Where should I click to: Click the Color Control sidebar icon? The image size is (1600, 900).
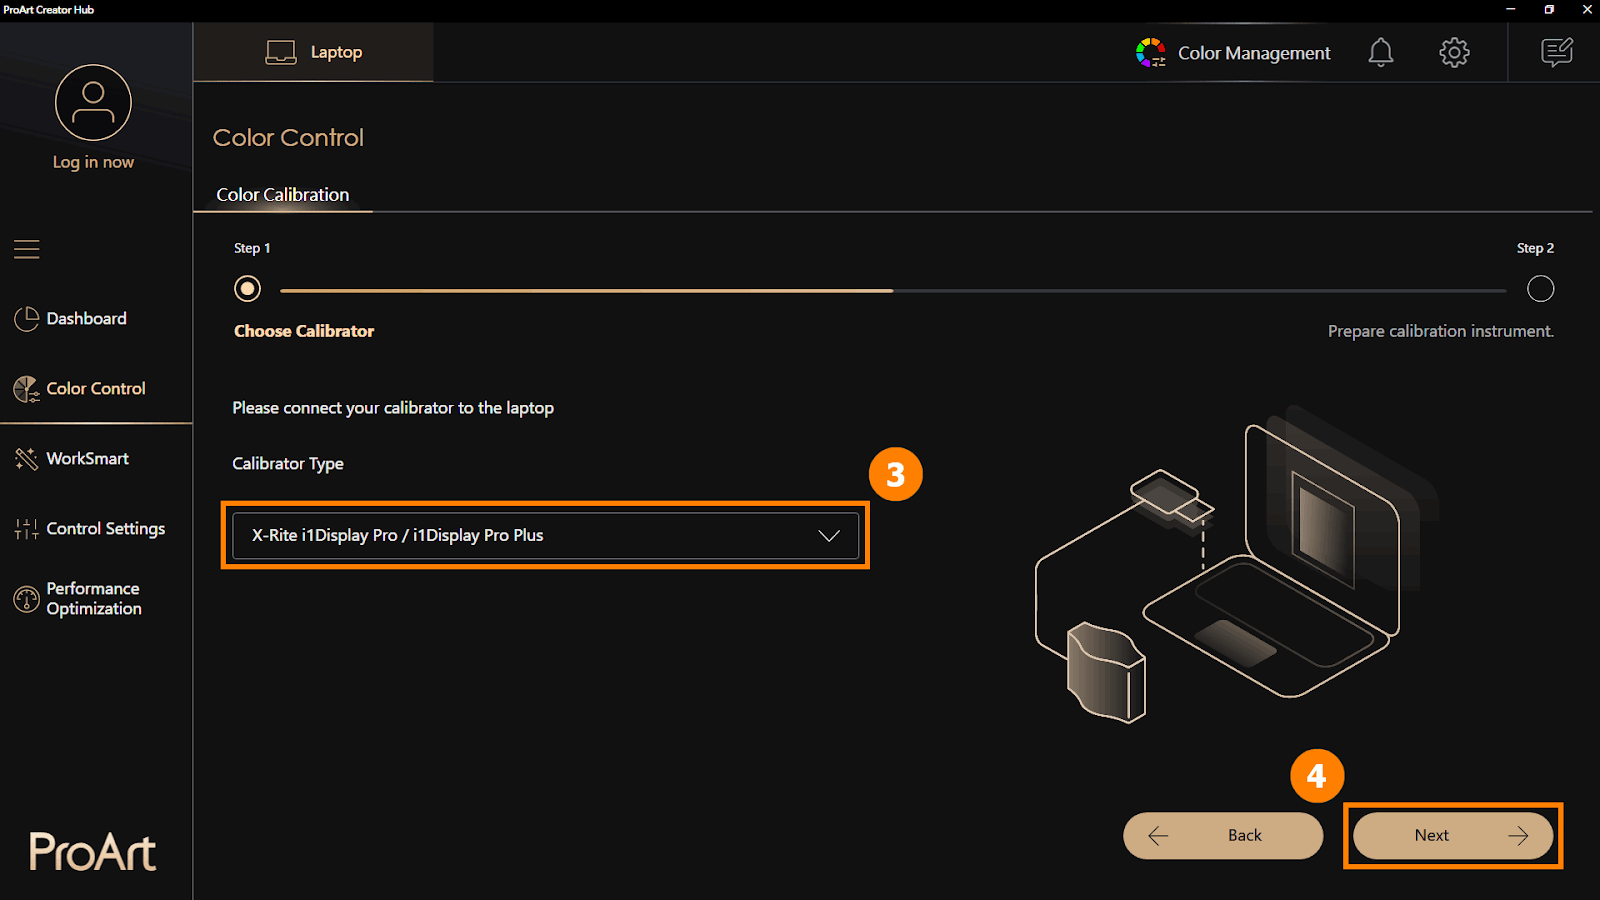[x=26, y=389]
